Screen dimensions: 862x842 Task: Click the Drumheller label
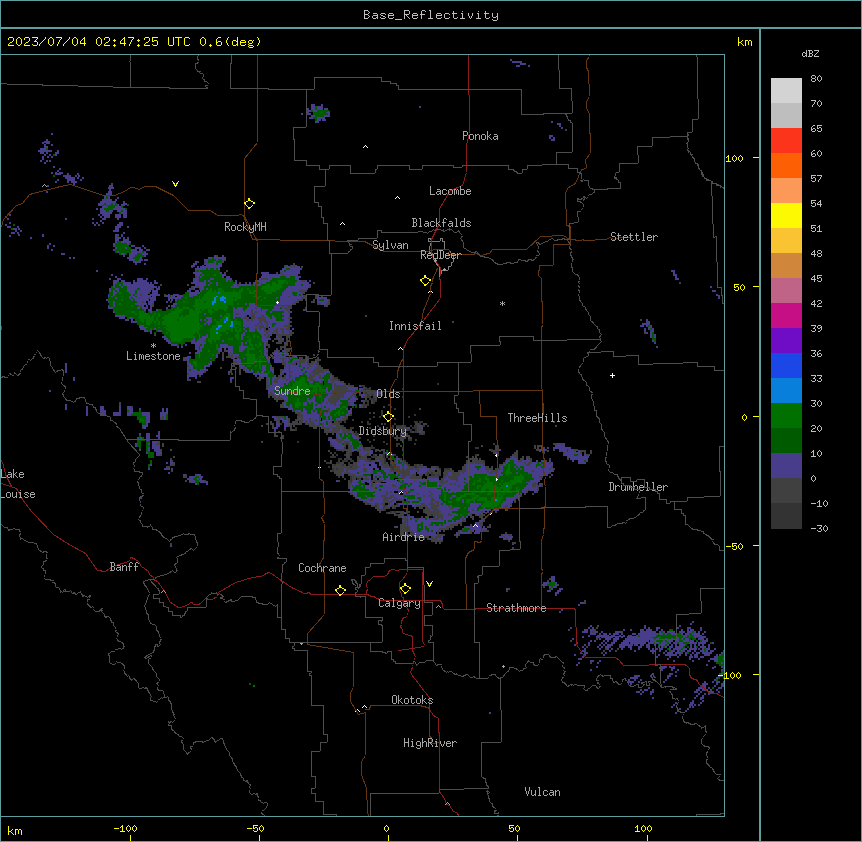[x=638, y=487]
